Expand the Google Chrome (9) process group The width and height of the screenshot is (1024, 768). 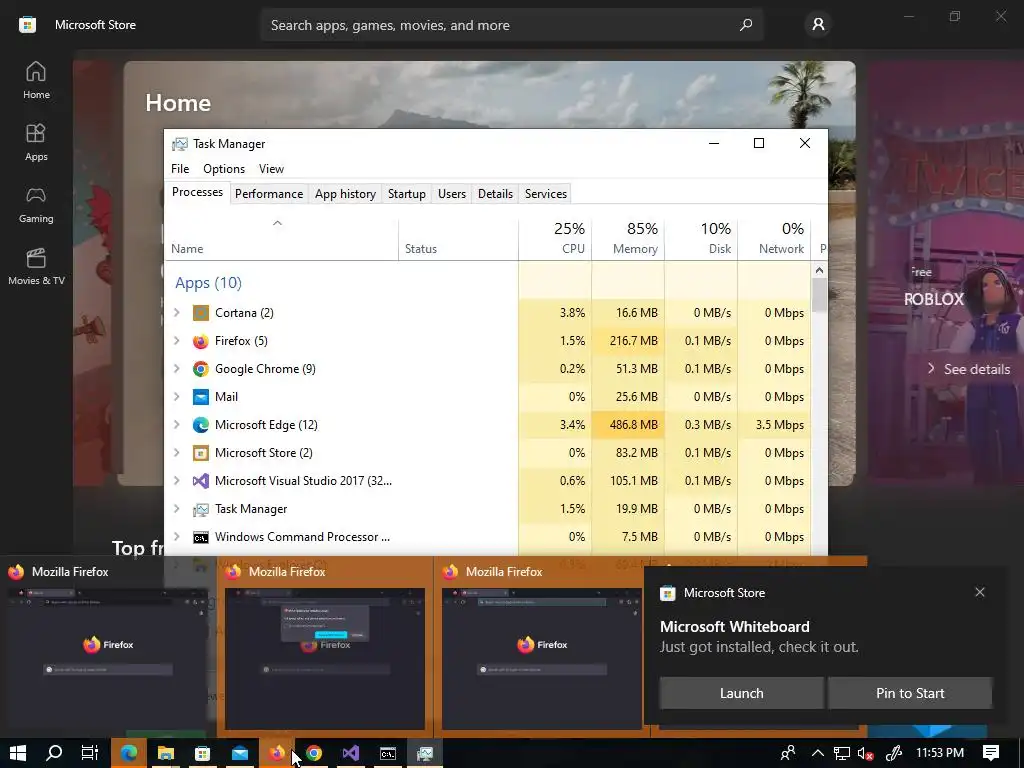pyautogui.click(x=176, y=369)
